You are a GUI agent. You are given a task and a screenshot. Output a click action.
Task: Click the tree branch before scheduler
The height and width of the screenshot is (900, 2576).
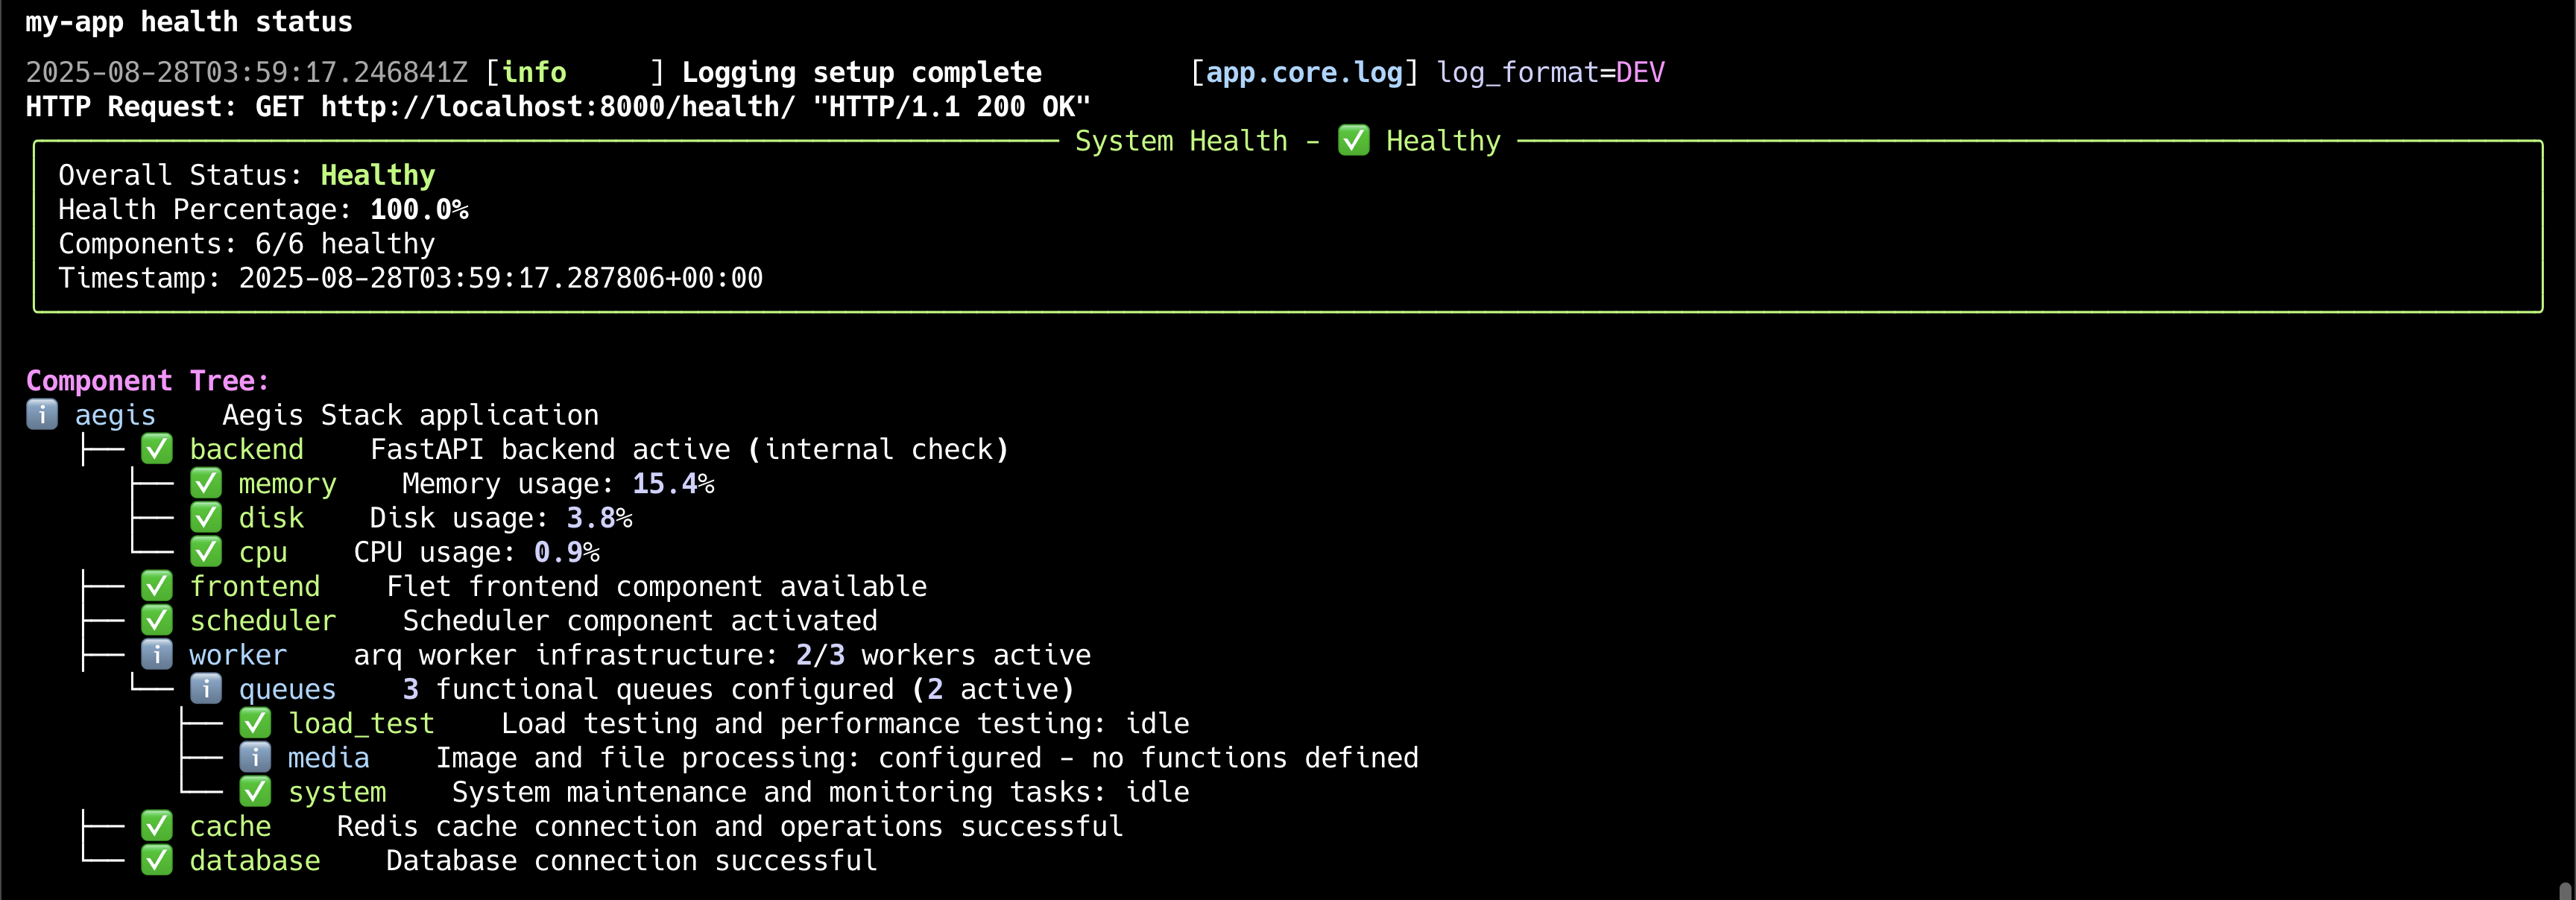103,620
